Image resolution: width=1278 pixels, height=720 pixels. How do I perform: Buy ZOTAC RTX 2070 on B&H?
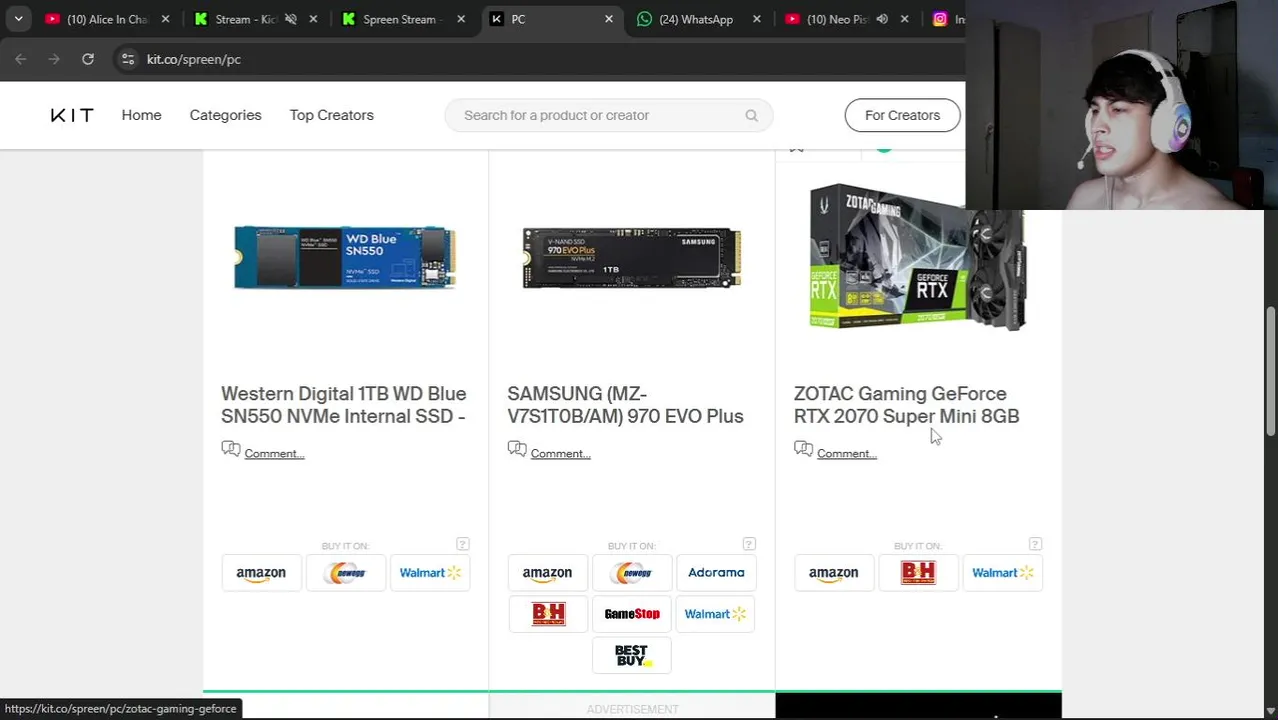pyautogui.click(x=918, y=573)
